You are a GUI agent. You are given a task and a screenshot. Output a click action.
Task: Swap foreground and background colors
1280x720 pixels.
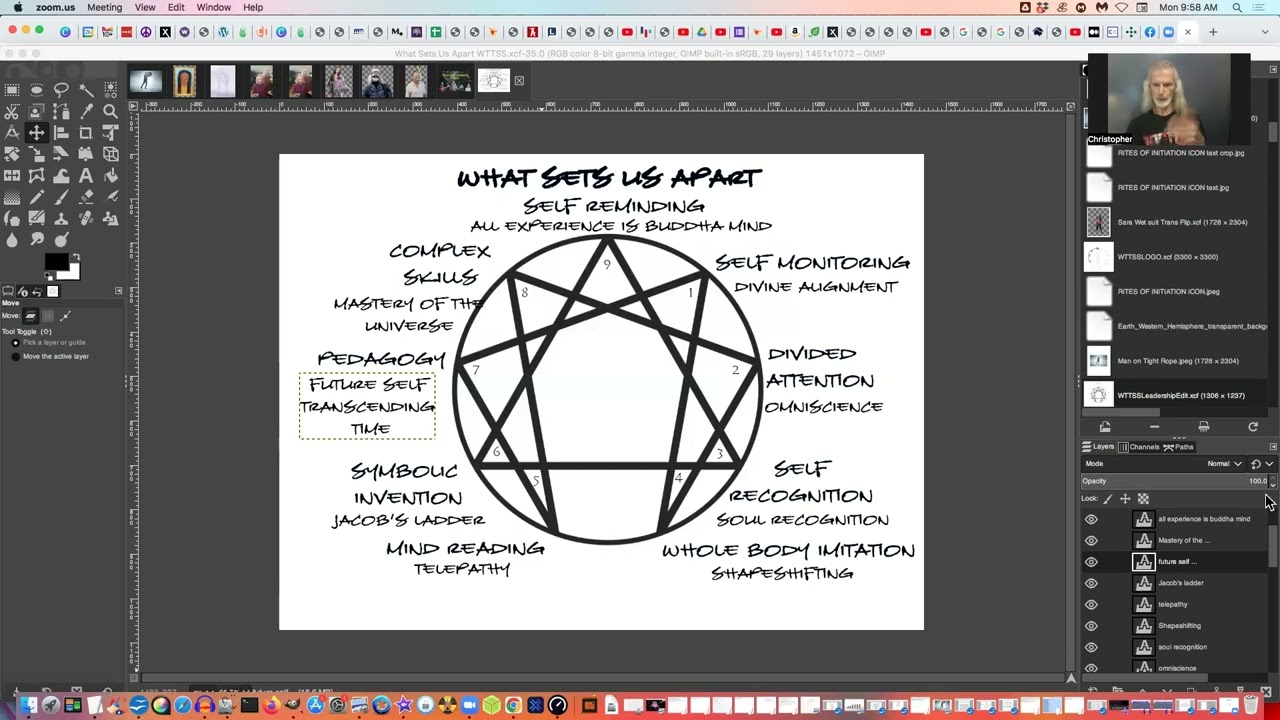[76, 256]
